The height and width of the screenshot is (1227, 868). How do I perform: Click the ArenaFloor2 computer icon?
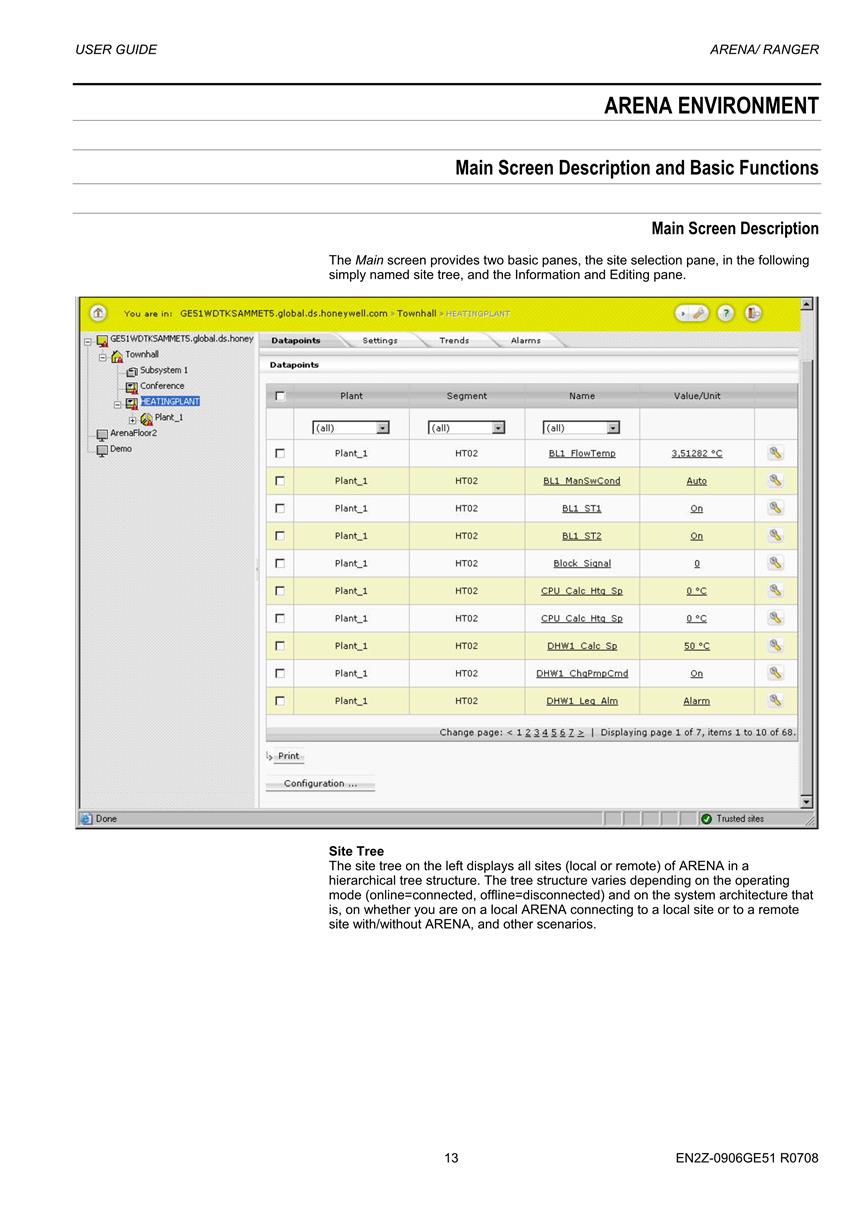(x=102, y=434)
